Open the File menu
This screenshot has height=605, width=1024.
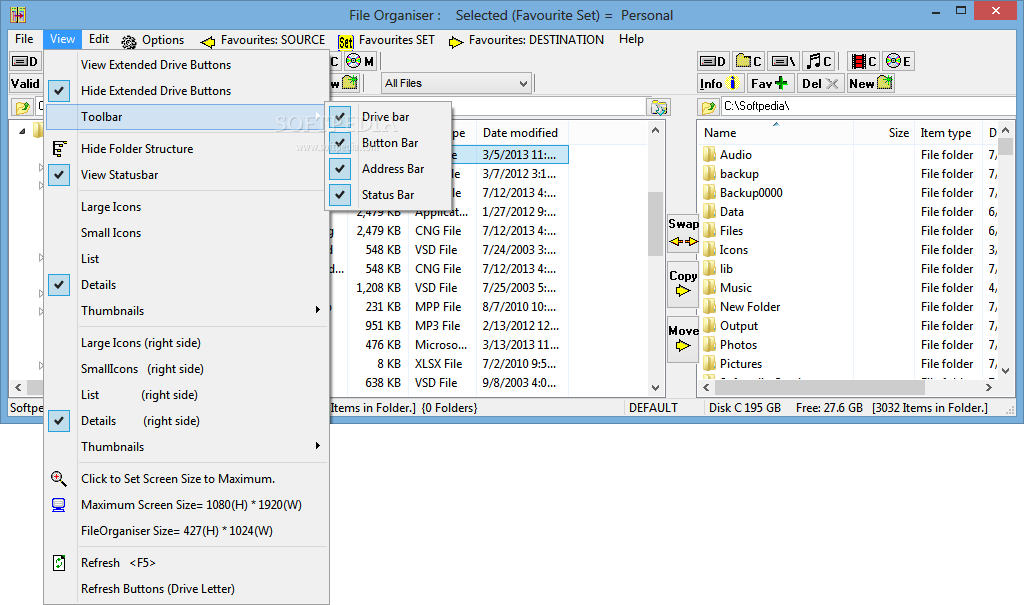(x=24, y=39)
